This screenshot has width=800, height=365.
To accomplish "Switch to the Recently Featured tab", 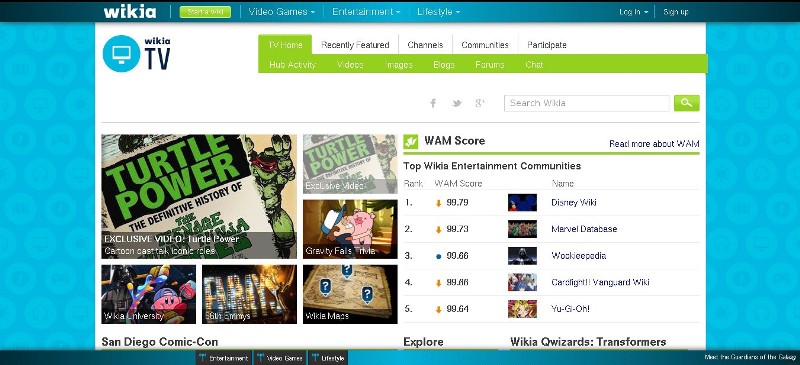I will [355, 45].
